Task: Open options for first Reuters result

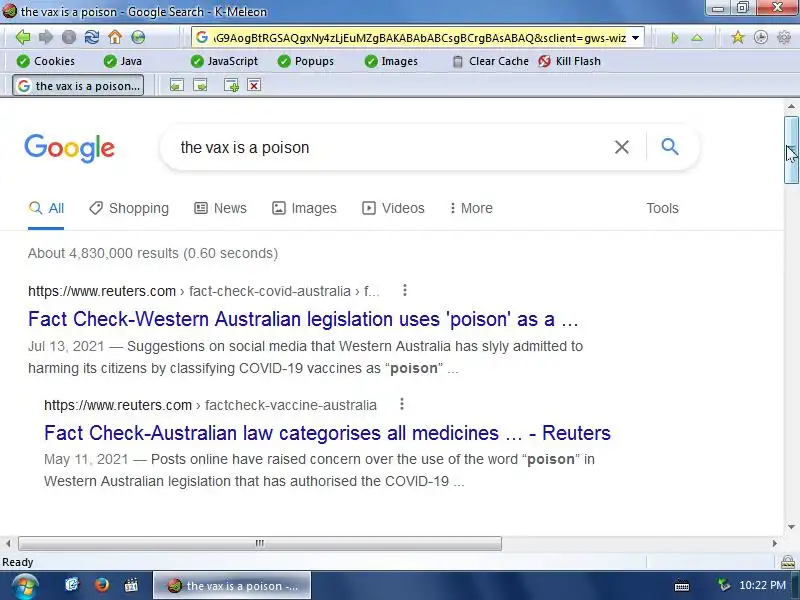Action: 405,290
